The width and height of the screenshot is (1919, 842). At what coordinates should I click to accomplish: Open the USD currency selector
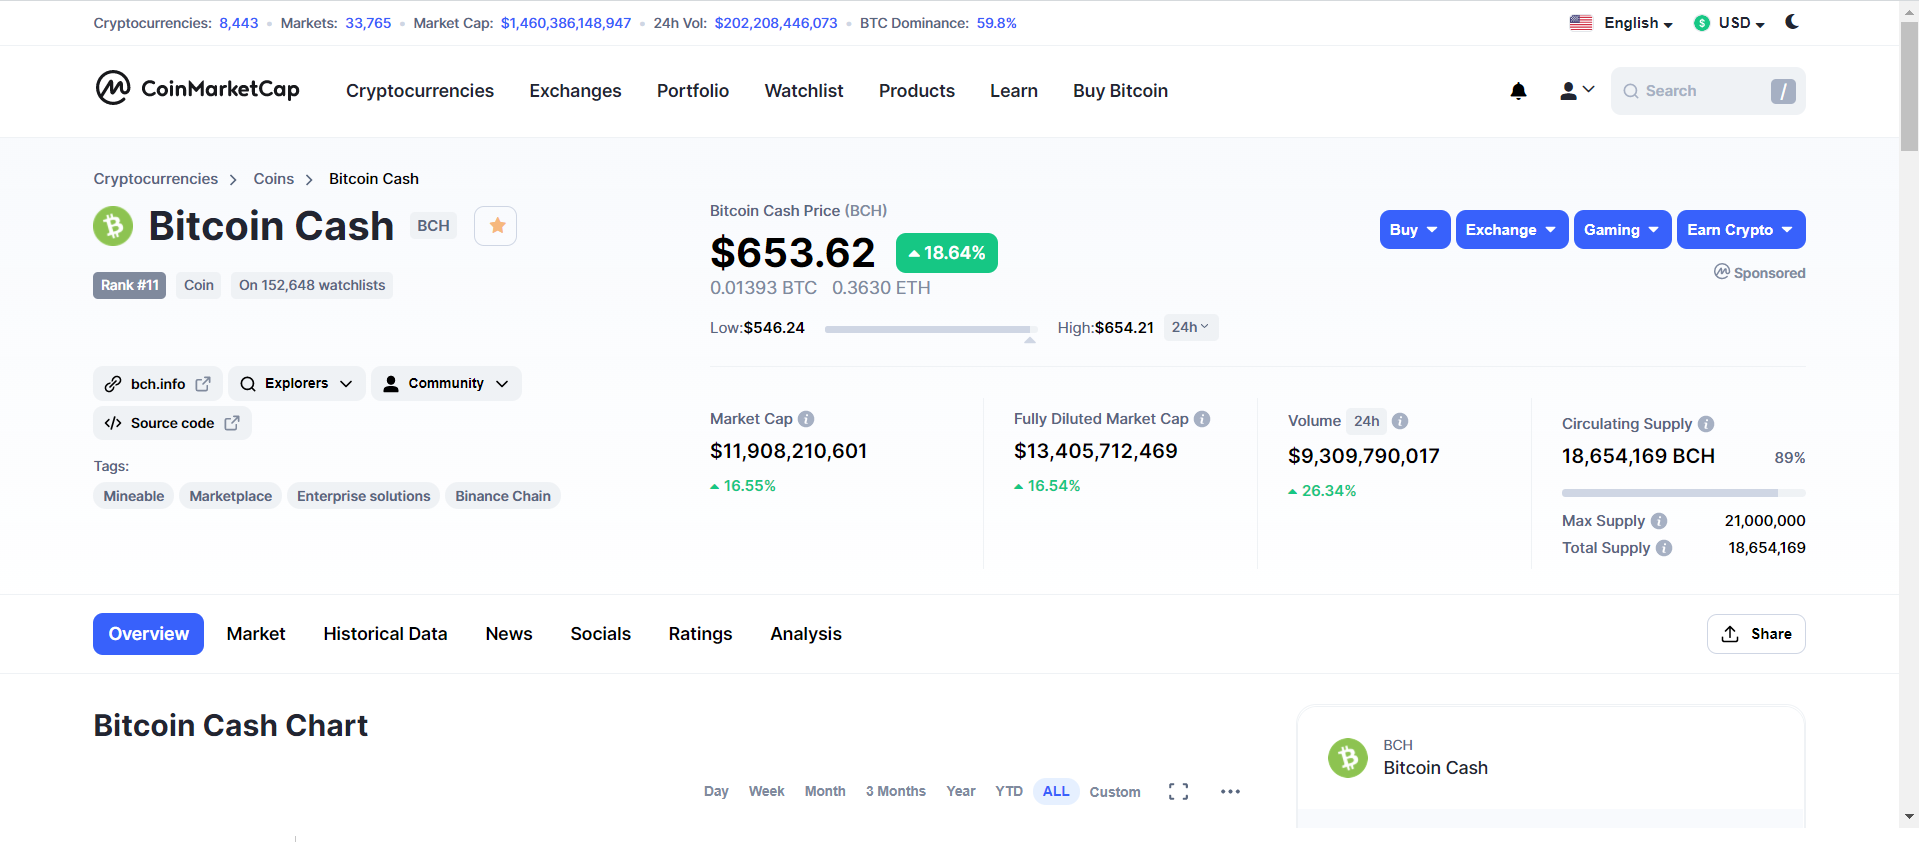[x=1741, y=23]
